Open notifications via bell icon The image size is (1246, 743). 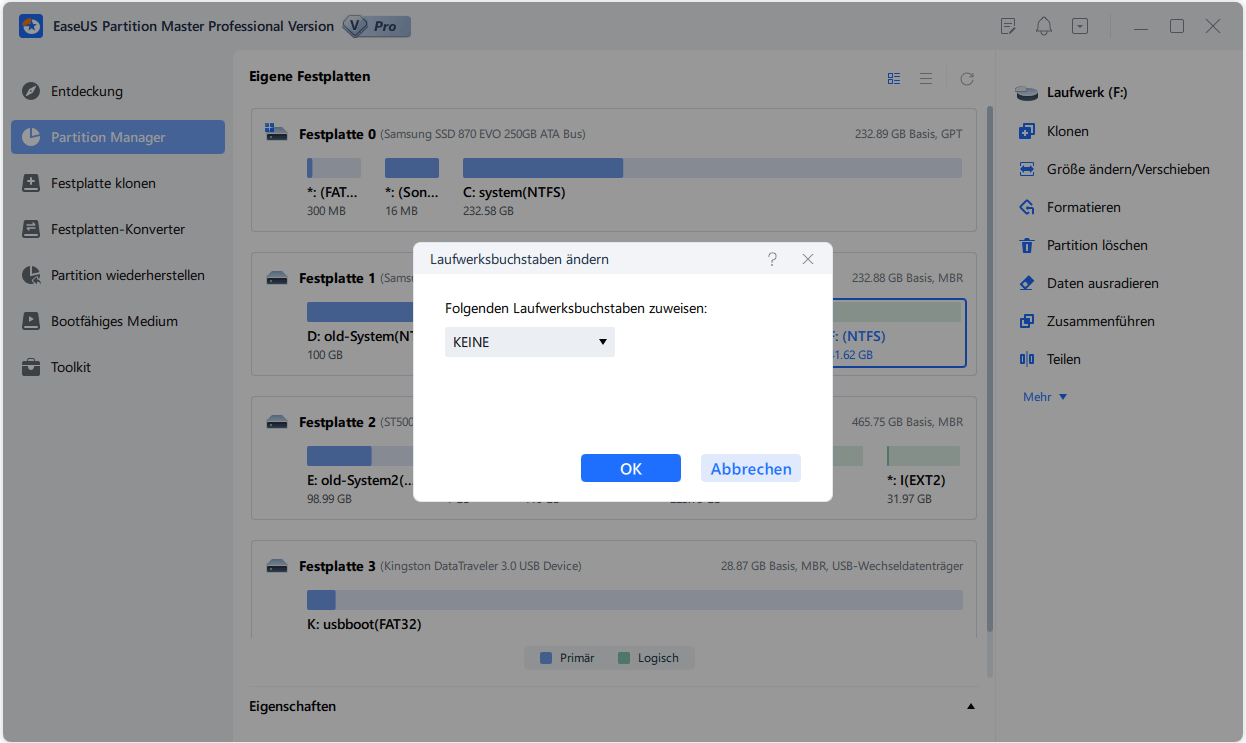pos(1043,26)
